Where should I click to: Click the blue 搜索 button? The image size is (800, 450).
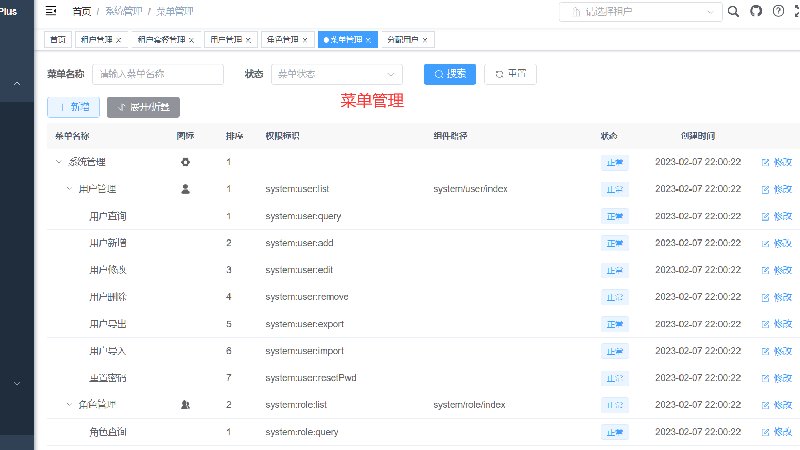pyautogui.click(x=449, y=74)
